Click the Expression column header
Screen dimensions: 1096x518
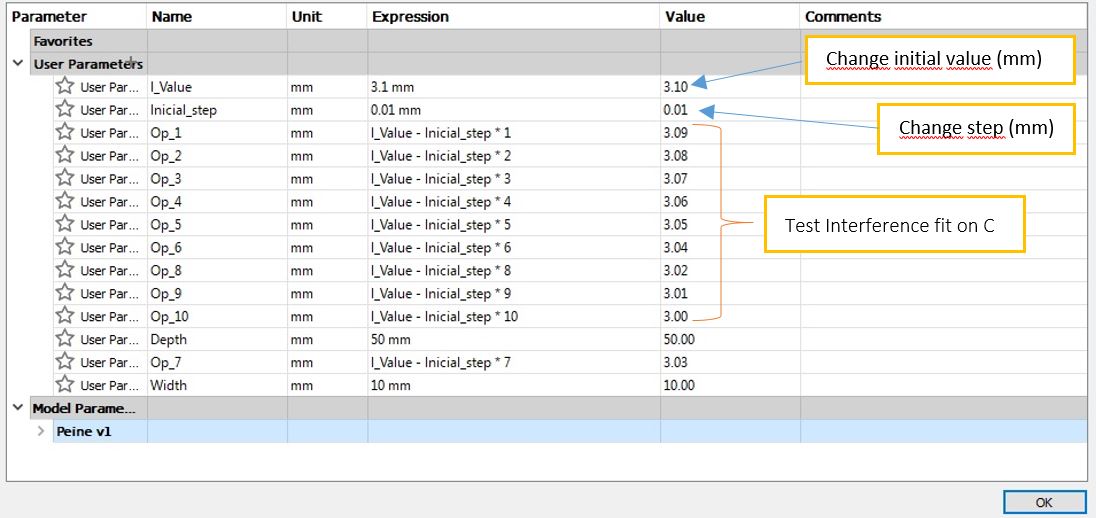tap(410, 17)
